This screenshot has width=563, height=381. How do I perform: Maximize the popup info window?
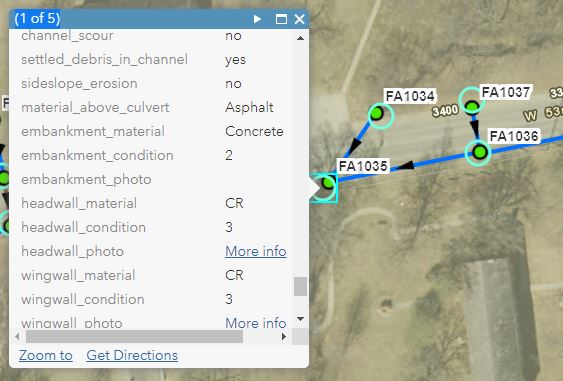[x=281, y=19]
